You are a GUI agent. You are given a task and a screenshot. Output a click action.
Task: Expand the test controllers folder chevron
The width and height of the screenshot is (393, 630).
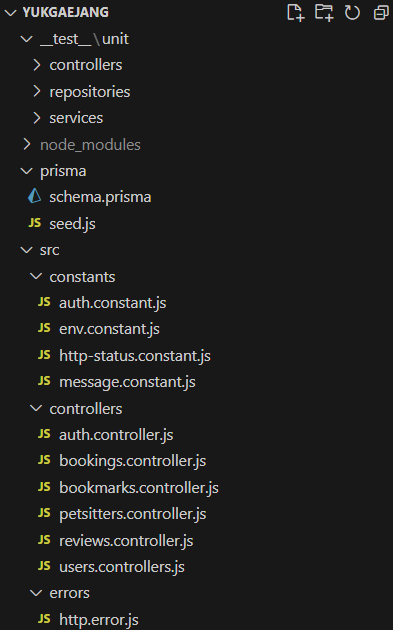click(x=37, y=65)
